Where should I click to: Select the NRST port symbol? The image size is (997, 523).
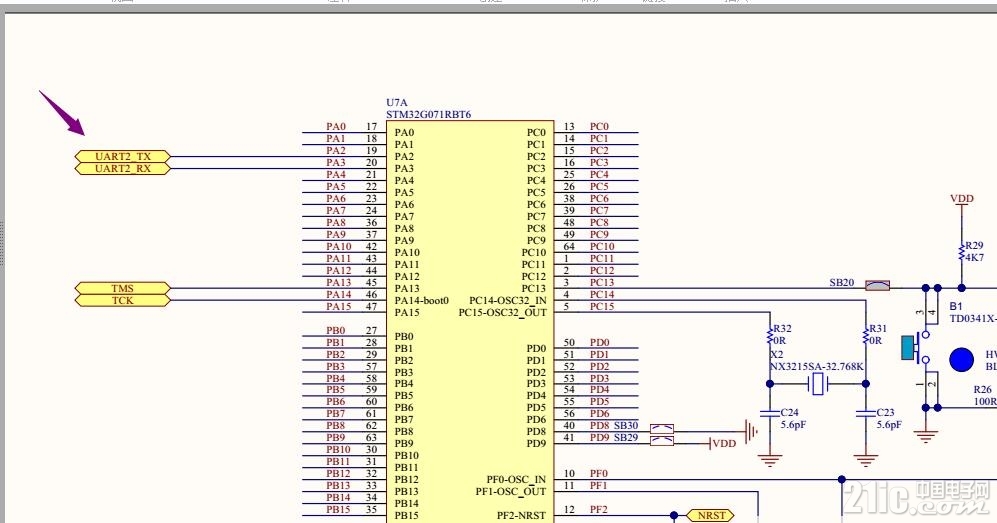711,515
